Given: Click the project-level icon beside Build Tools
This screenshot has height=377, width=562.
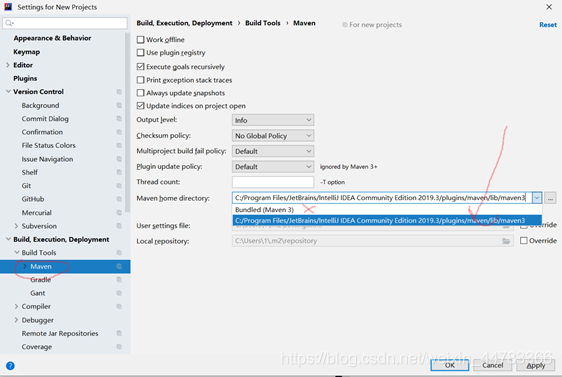Looking at the screenshot, I should 119,253.
